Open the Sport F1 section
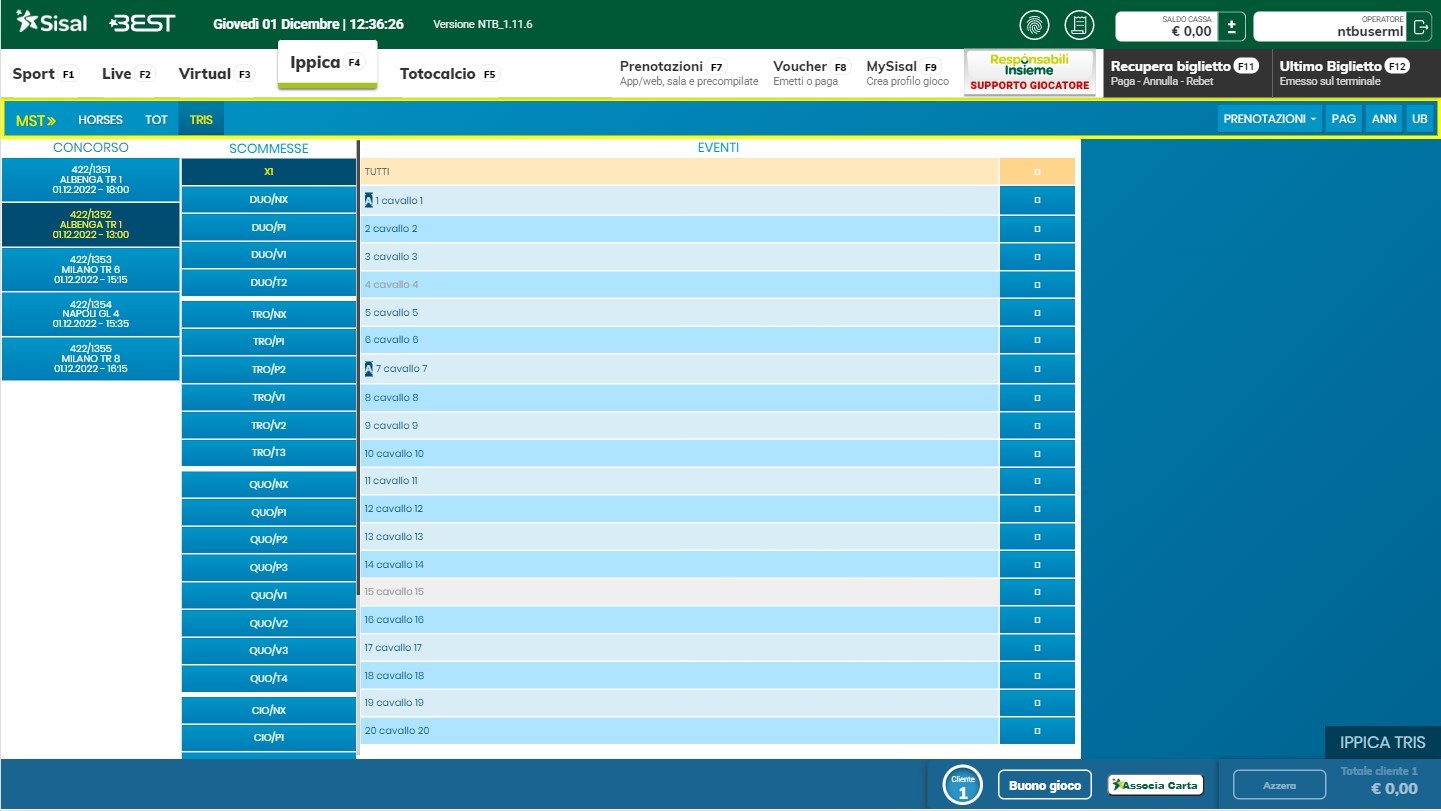 click(44, 74)
